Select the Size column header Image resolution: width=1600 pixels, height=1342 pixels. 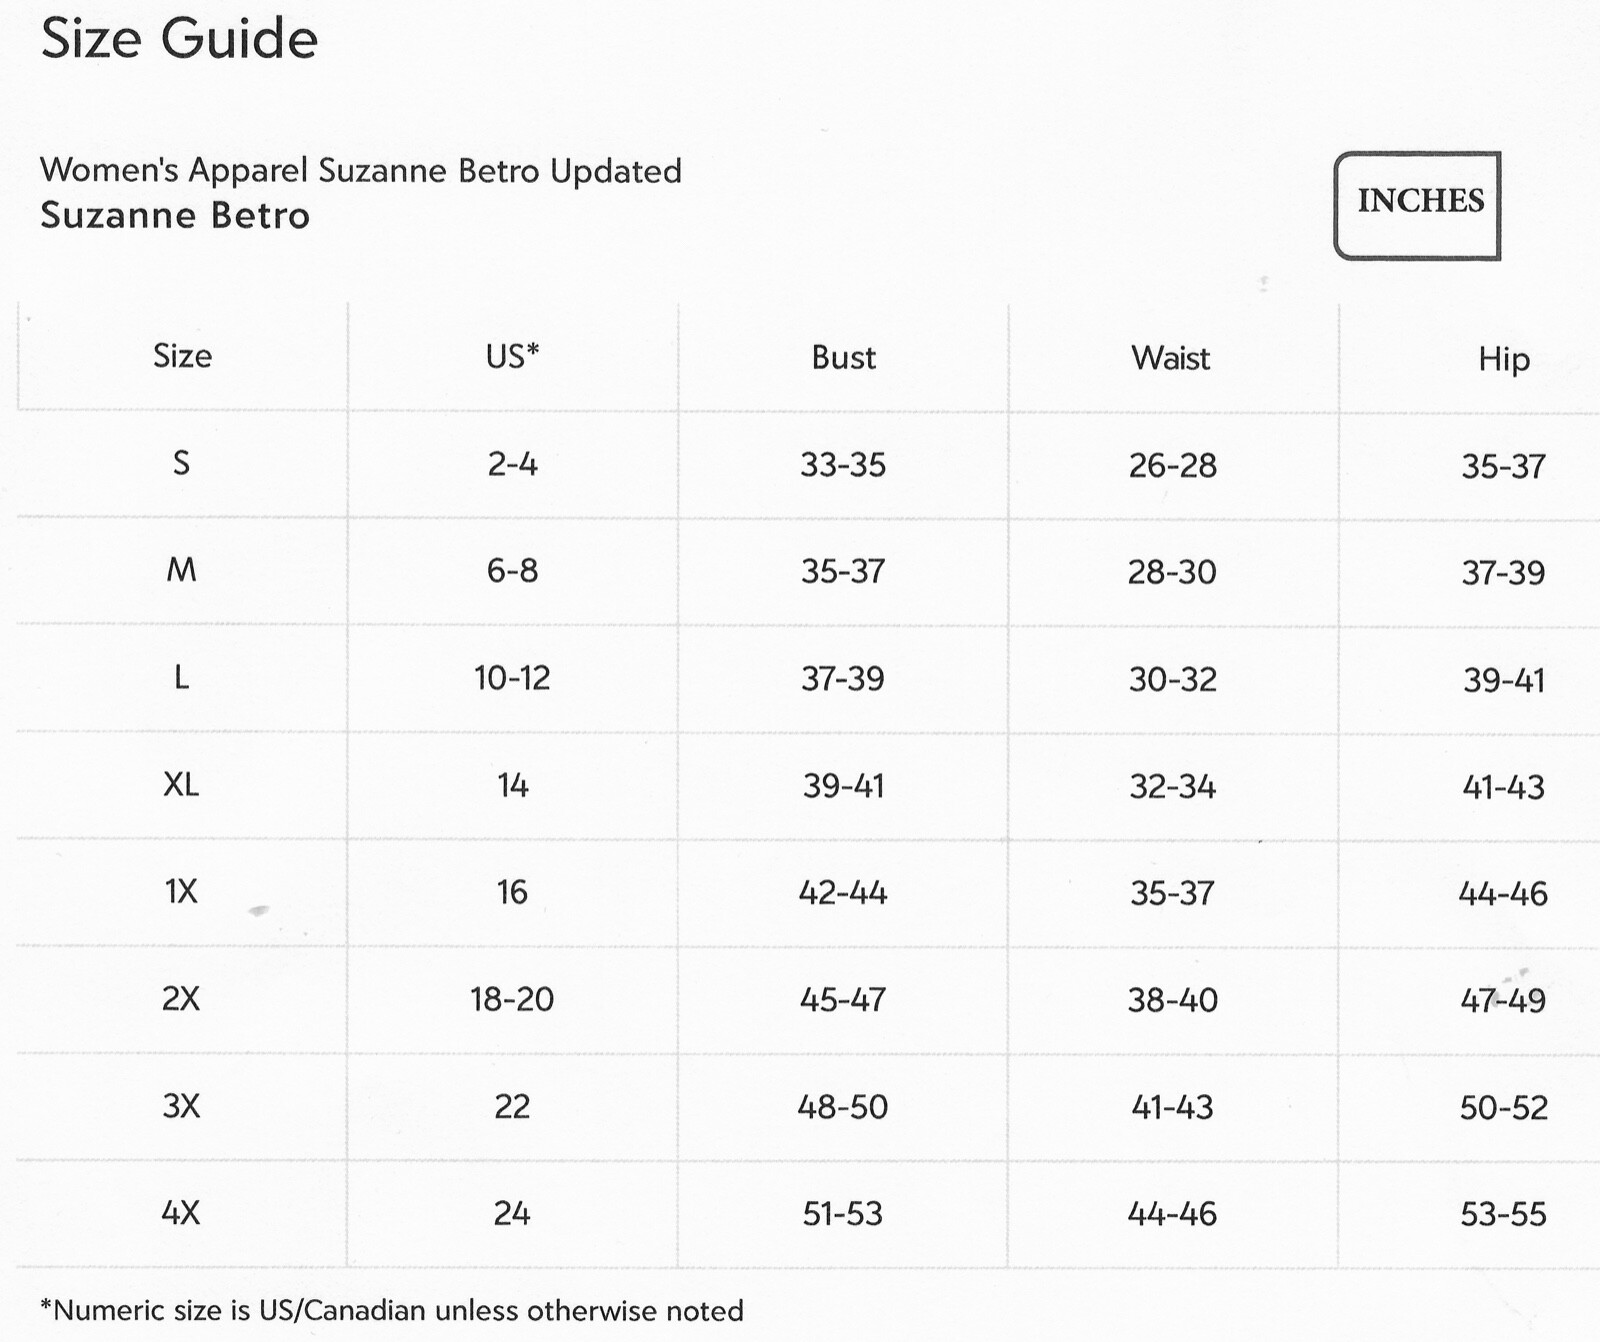(x=182, y=356)
